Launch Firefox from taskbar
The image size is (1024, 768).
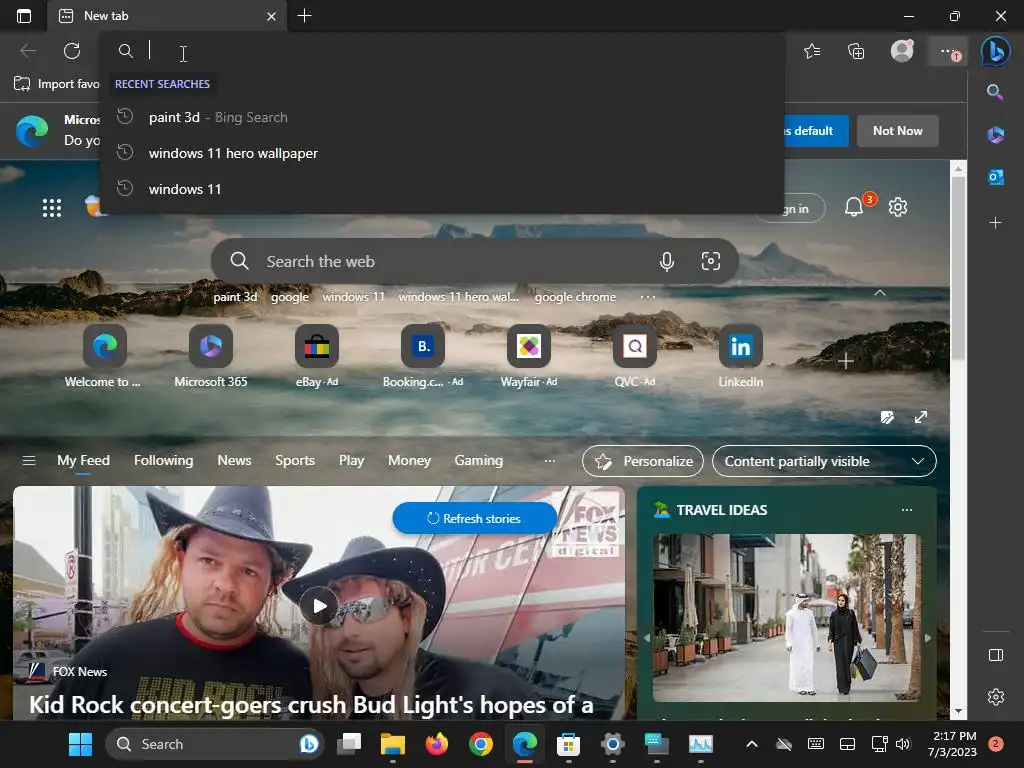pos(437,744)
